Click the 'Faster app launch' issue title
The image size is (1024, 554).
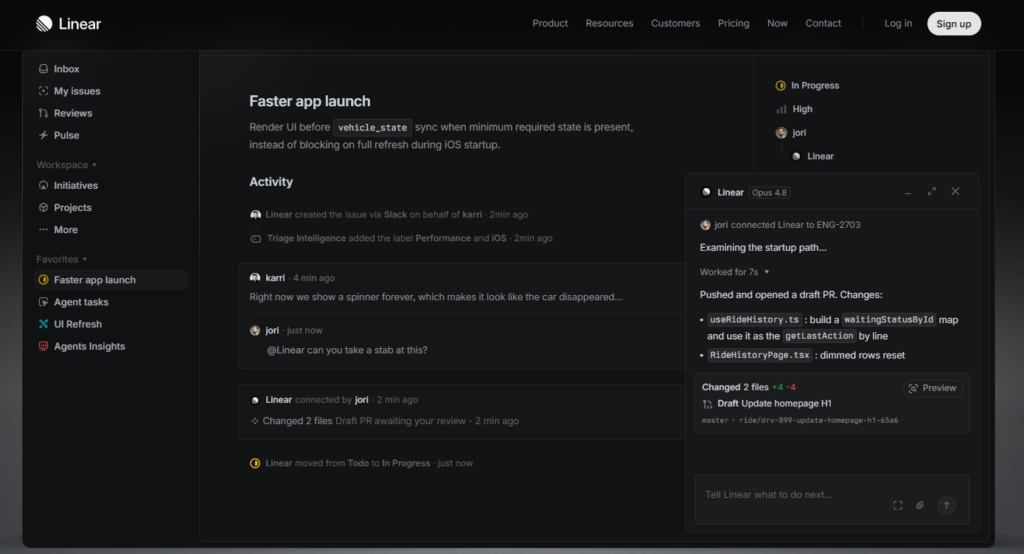click(310, 101)
